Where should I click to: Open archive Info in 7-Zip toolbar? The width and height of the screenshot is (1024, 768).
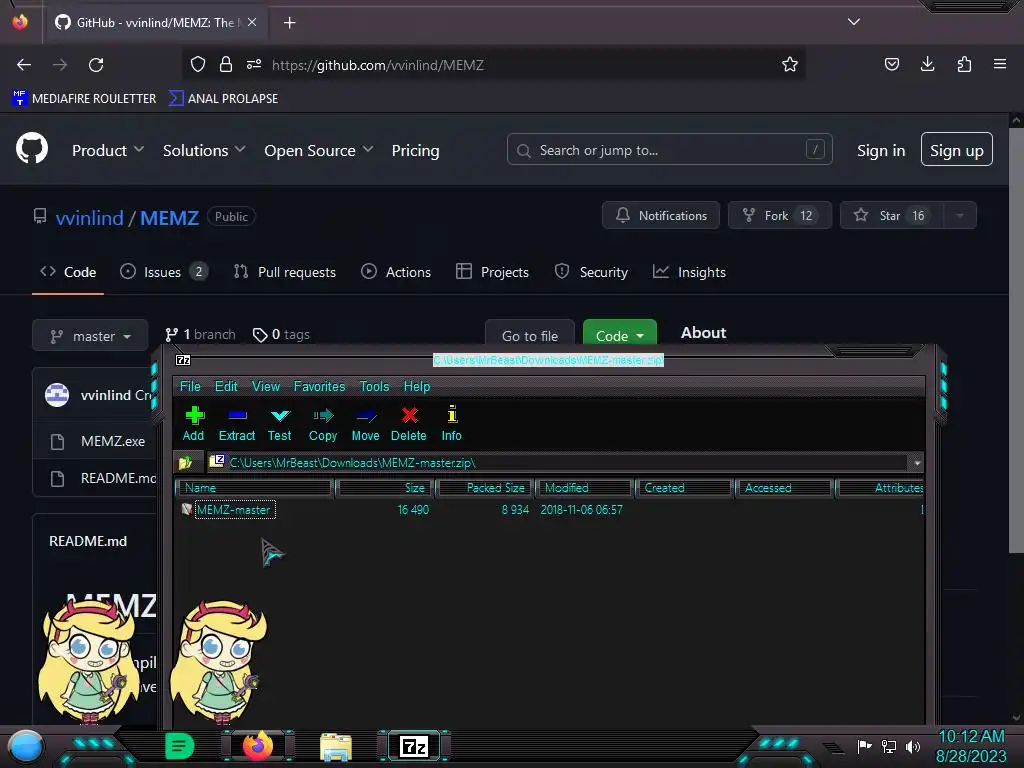(451, 424)
